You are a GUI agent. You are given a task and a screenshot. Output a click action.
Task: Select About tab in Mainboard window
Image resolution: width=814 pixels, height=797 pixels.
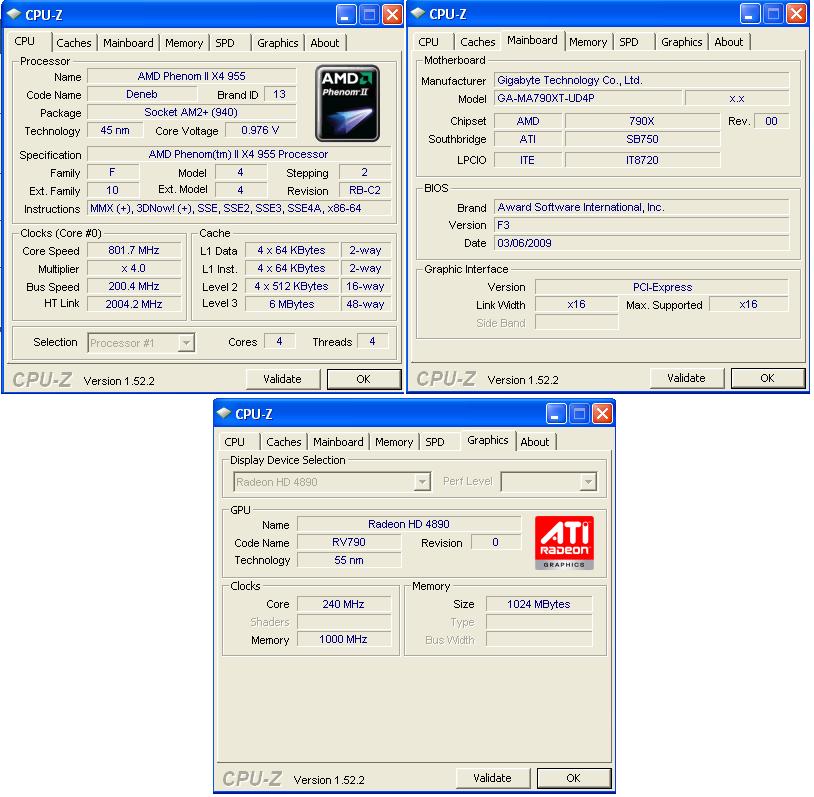click(728, 42)
